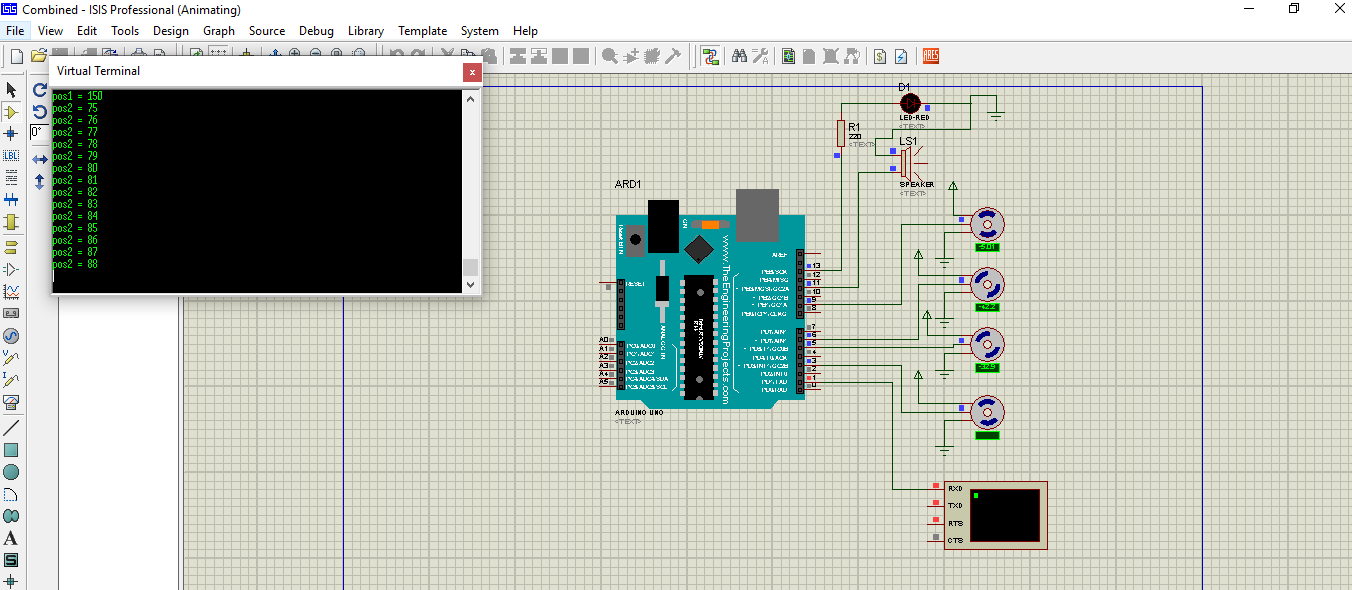This screenshot has height=590, width=1352.
Task: Open the Design Explorer toolbar icon
Action: [788, 57]
